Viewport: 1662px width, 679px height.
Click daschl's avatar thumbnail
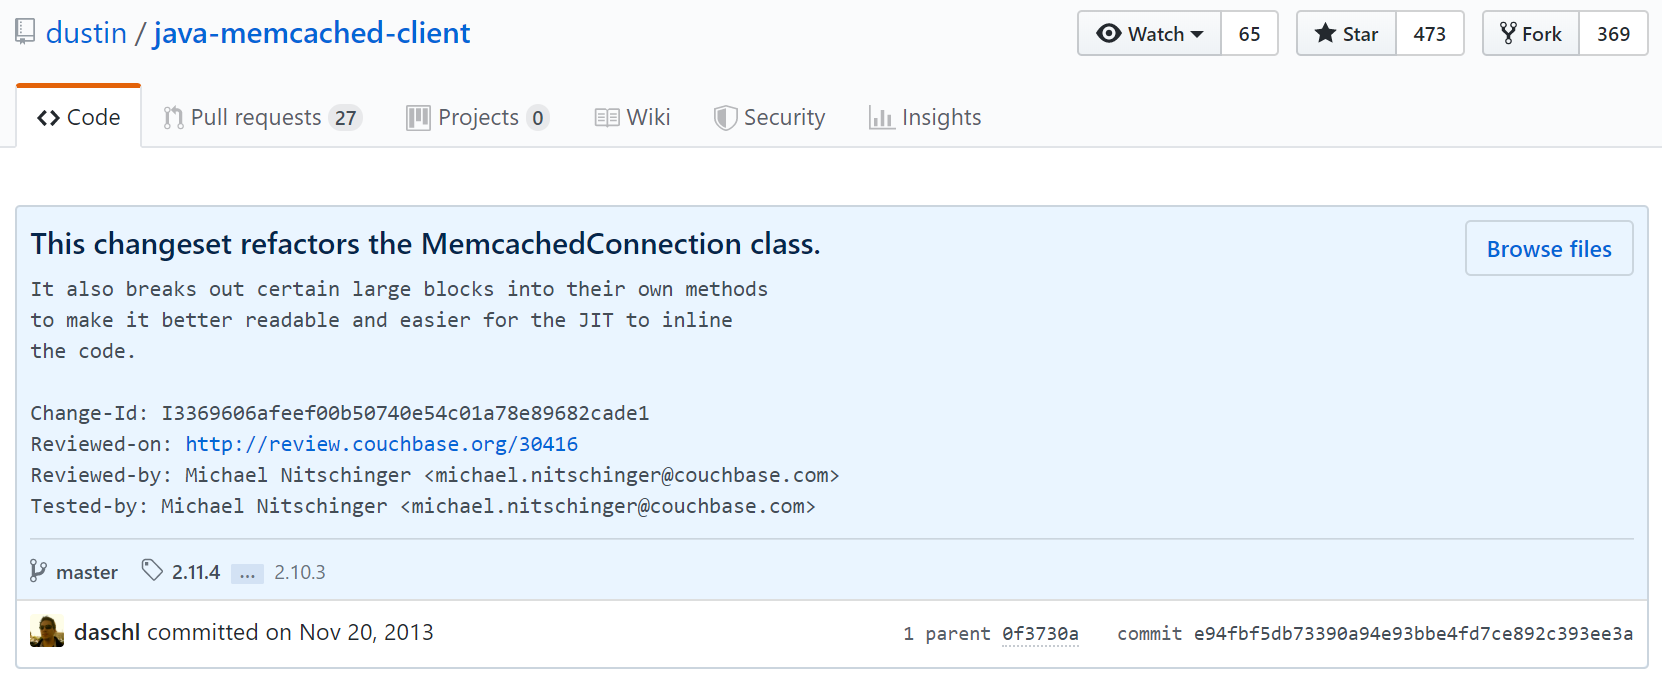click(47, 632)
